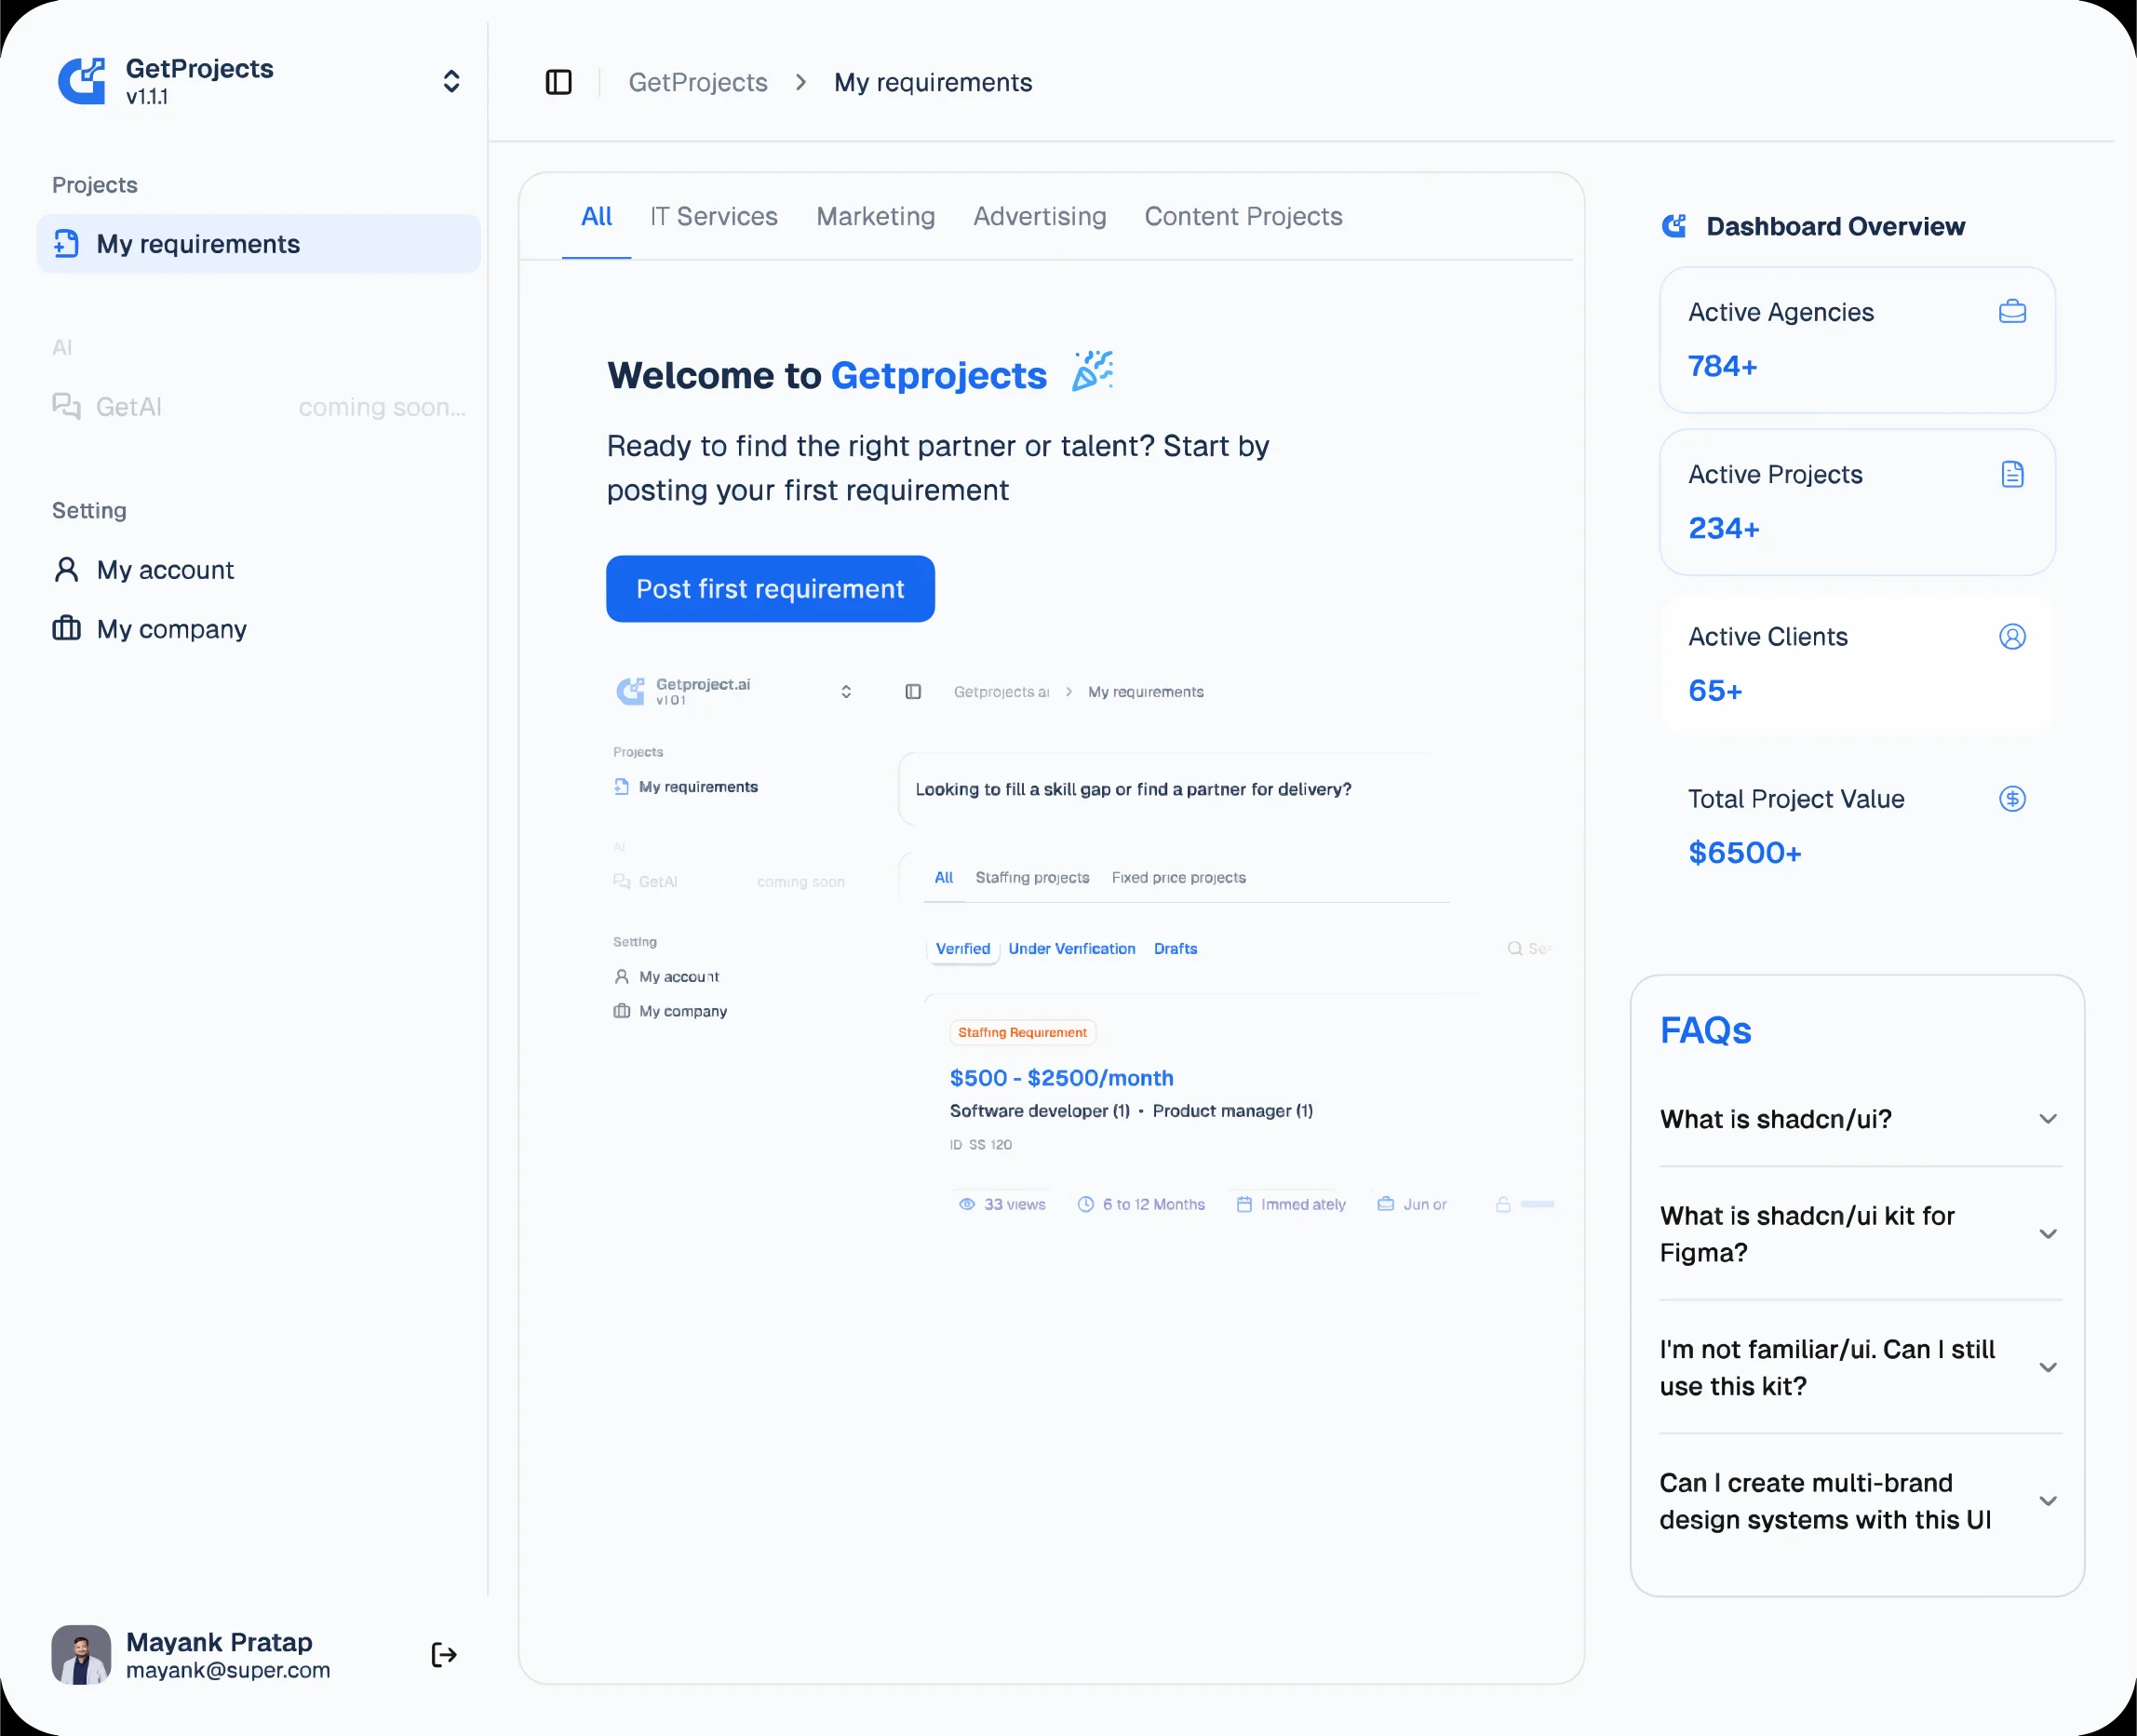This screenshot has width=2137, height=1736.
Task: Toggle the sidebar panel icon
Action: coord(558,82)
